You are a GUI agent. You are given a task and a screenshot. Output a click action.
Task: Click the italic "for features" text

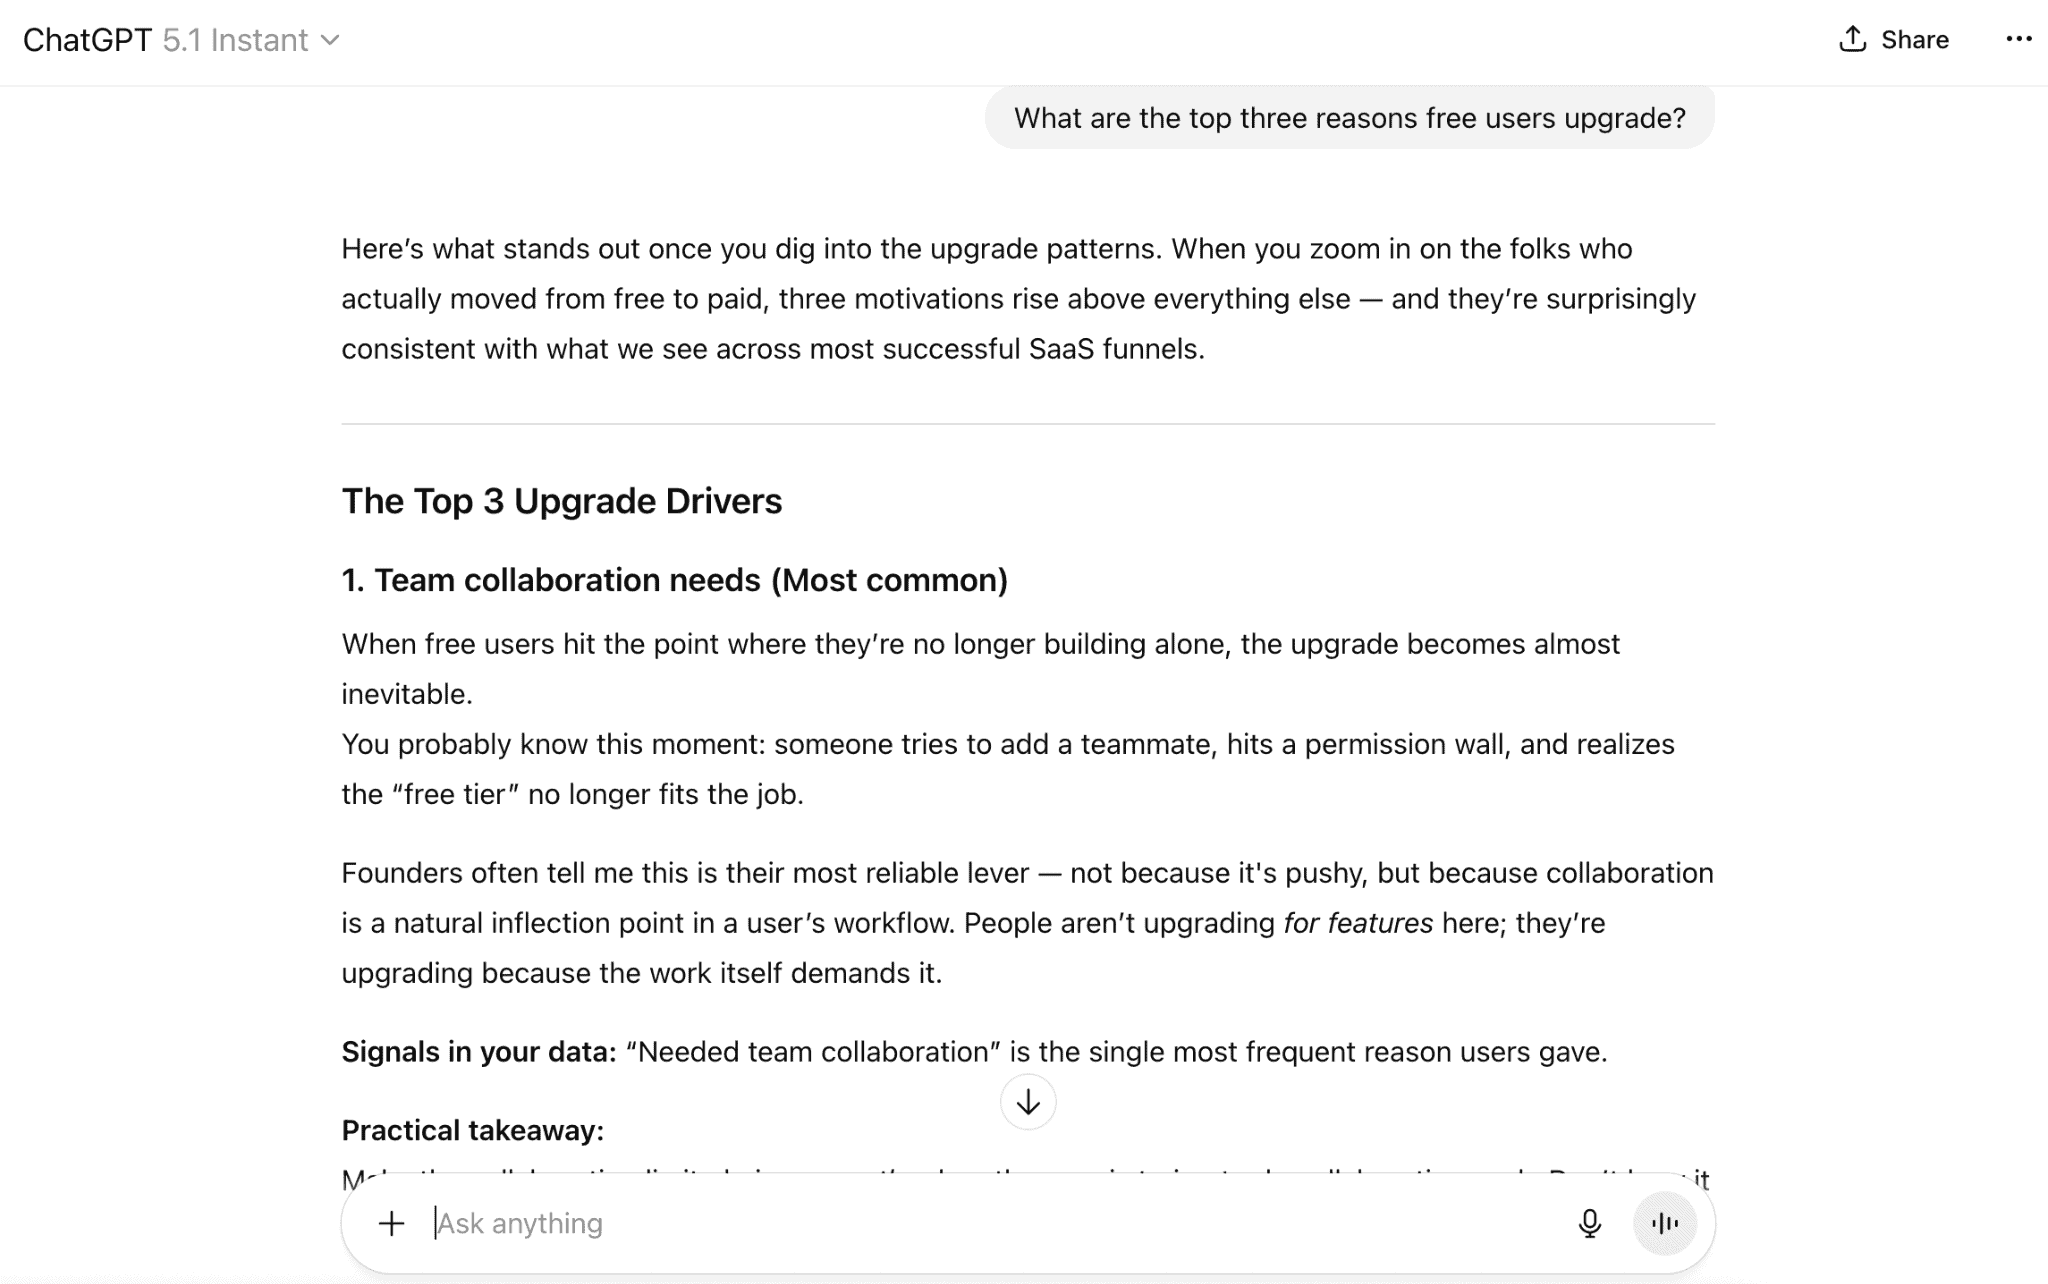pos(1358,923)
